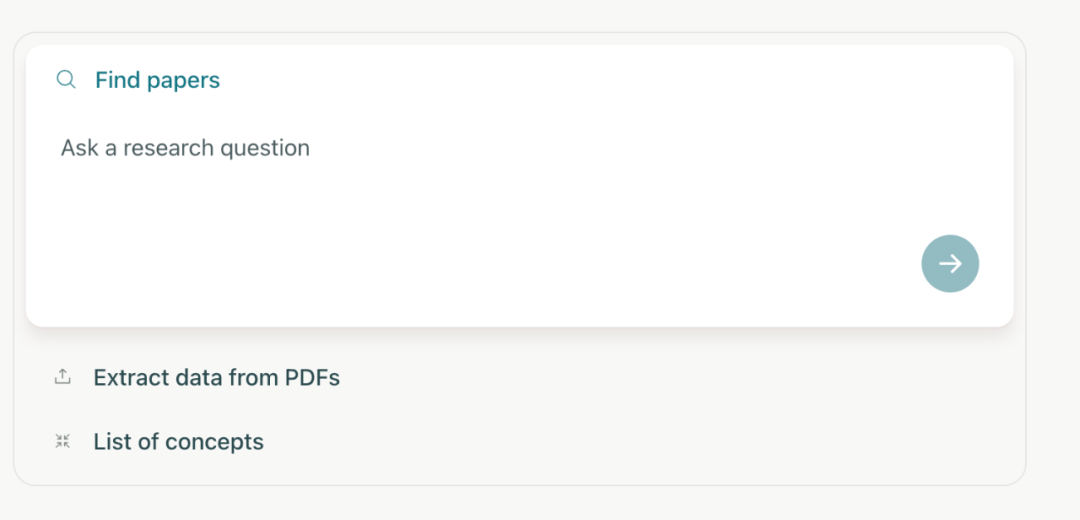Viewport: 1080px width, 520px height.
Task: Click the round teal send button
Action: (x=950, y=264)
